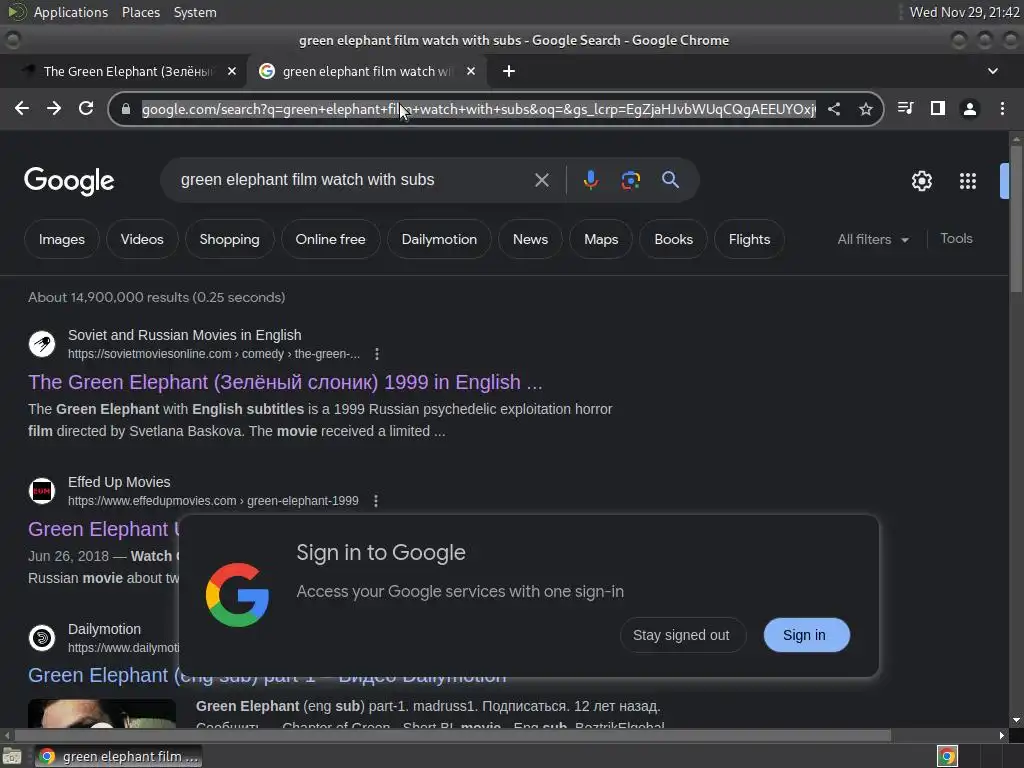1024x768 pixels.
Task: Expand the tab list chevron
Action: point(993,71)
